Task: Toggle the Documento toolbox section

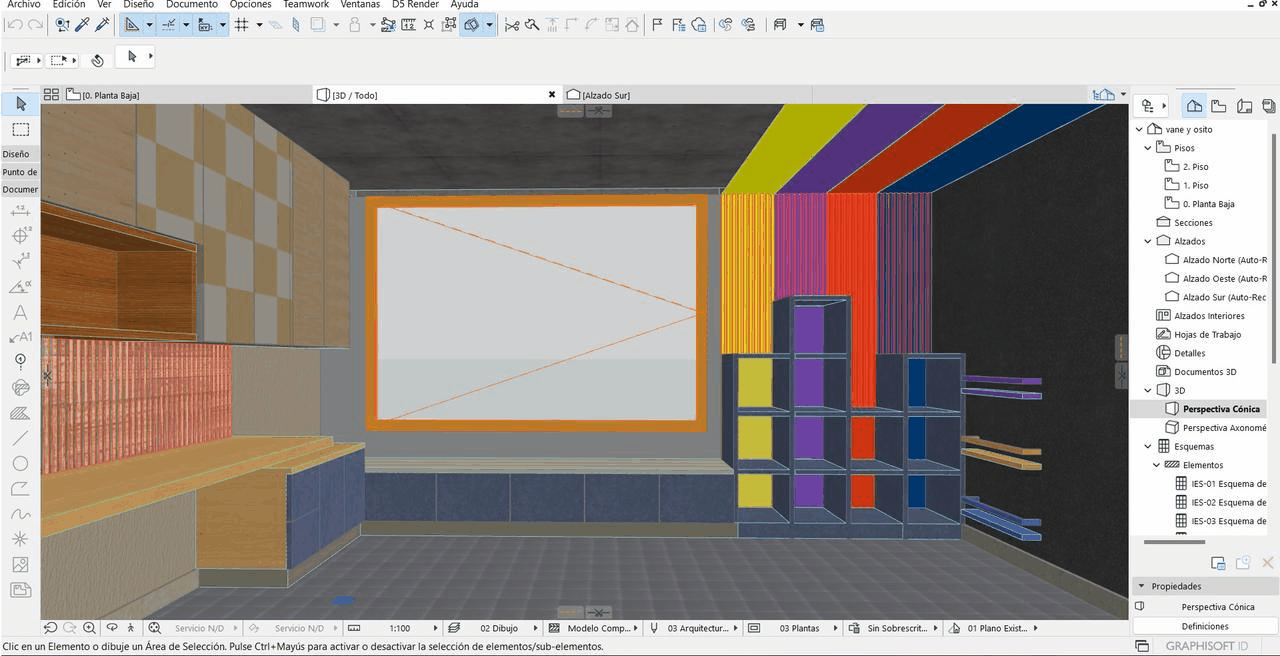Action: tap(20, 189)
